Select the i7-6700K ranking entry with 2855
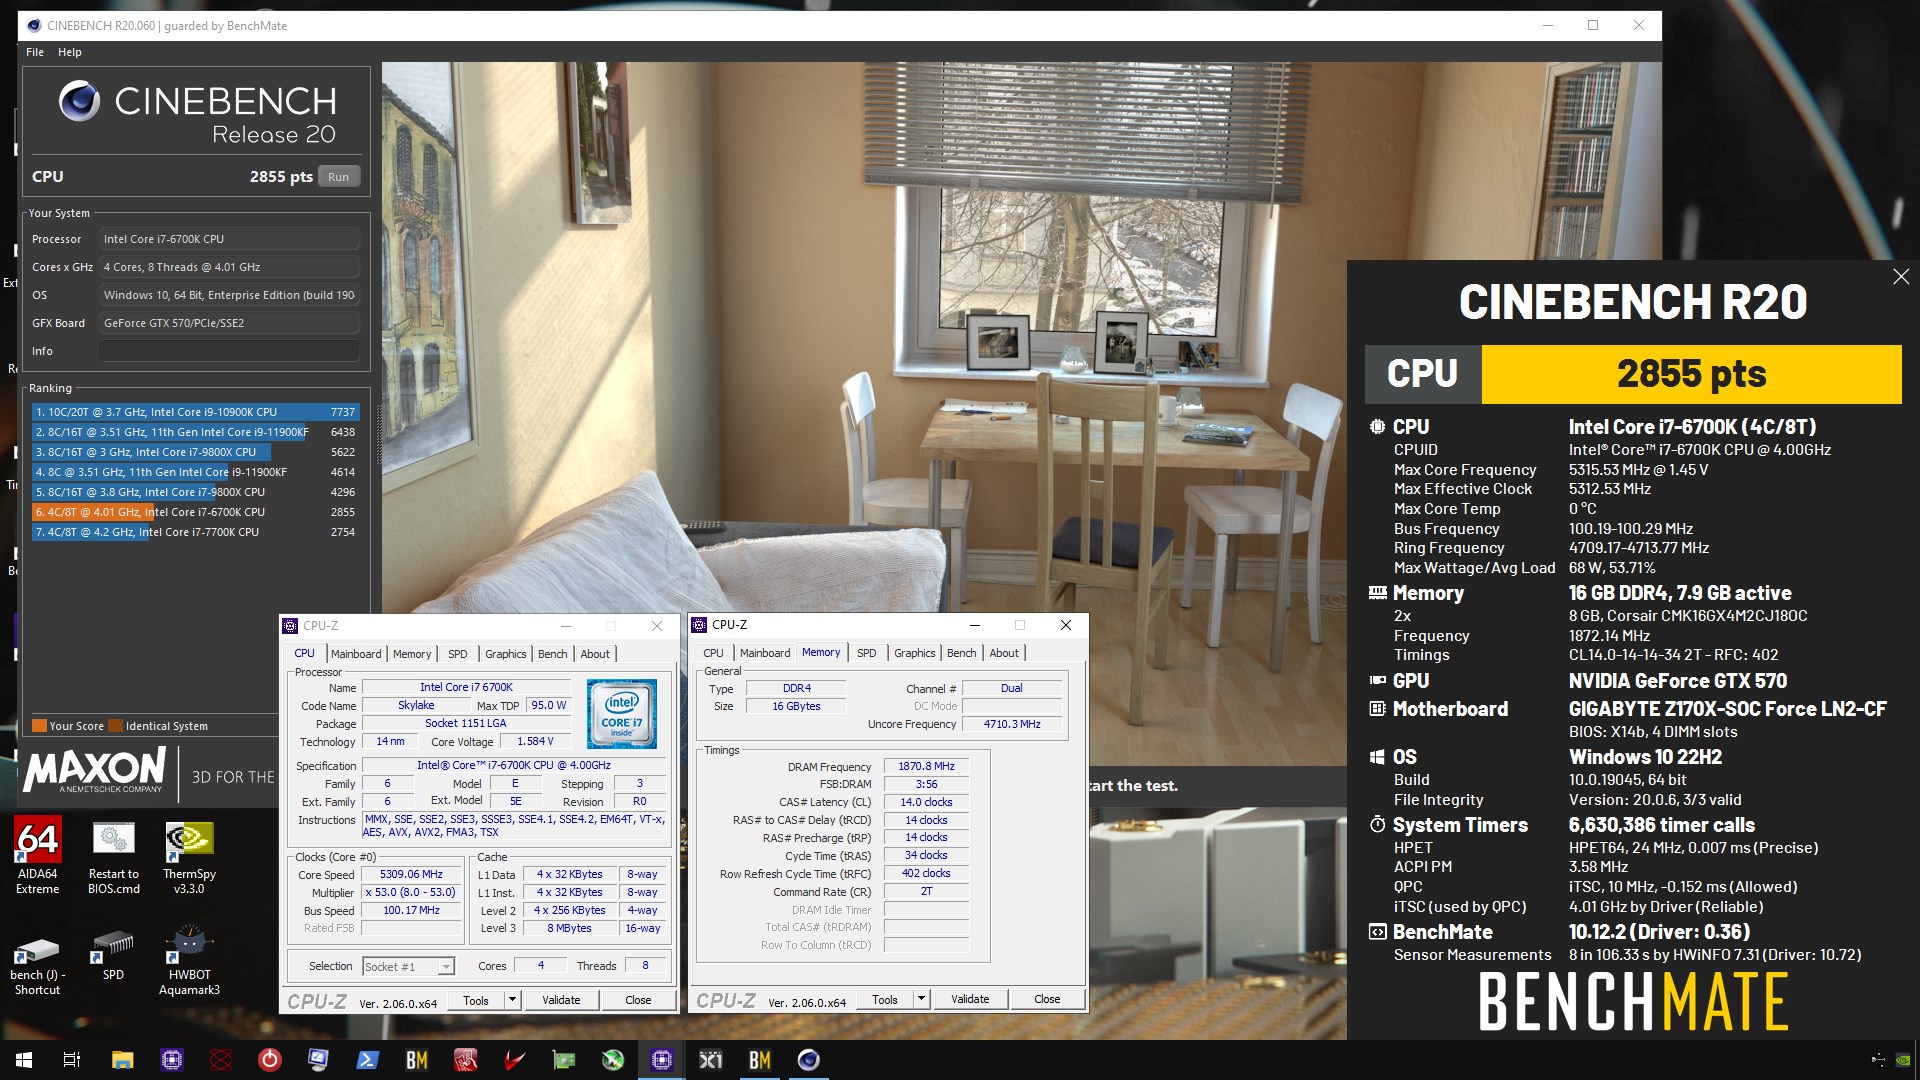The width and height of the screenshot is (1920, 1080). click(195, 512)
